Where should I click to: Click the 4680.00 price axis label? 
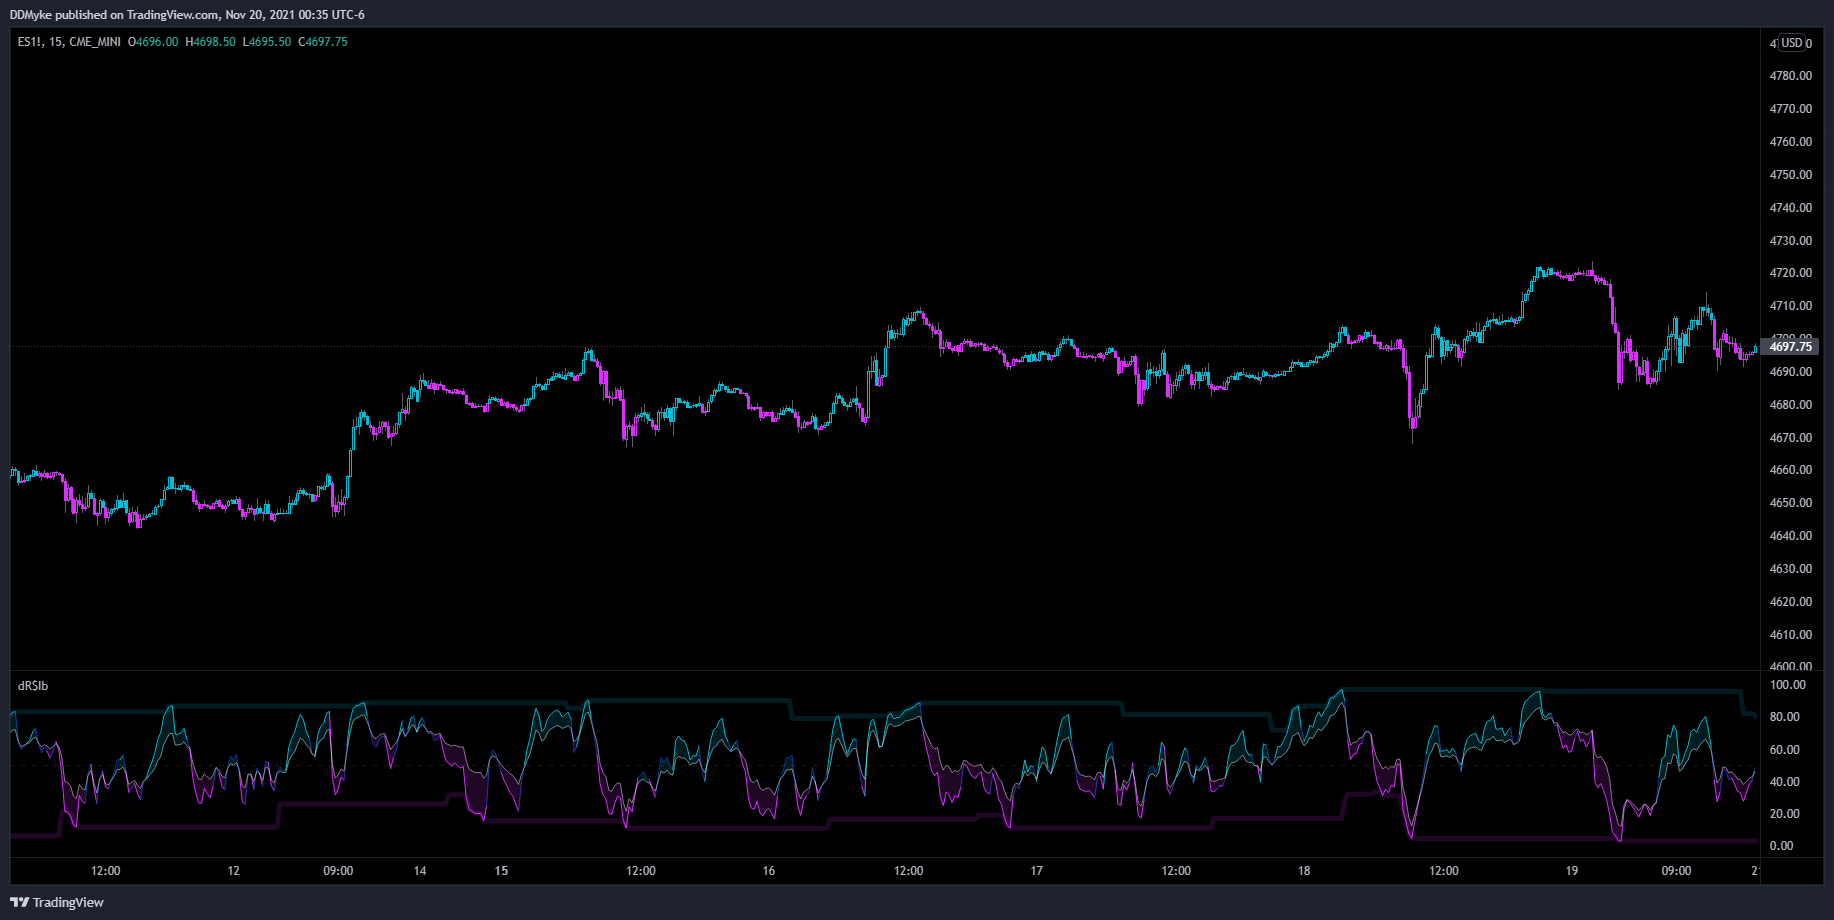click(x=1790, y=405)
